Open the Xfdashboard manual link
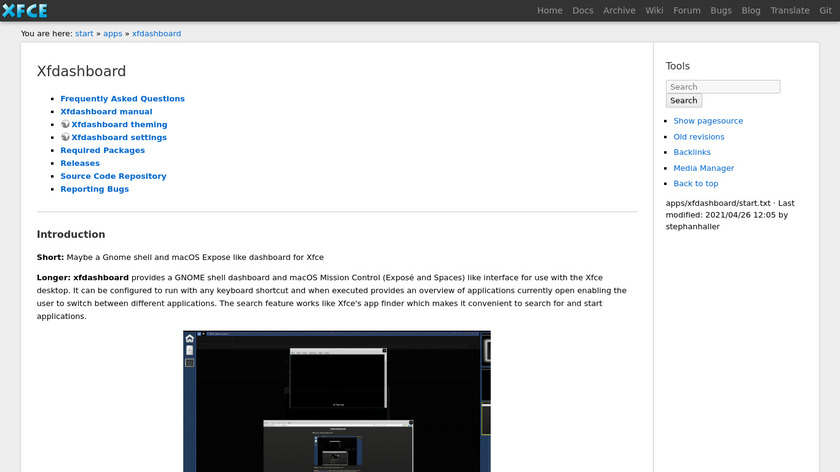The image size is (840, 472). (x=106, y=111)
